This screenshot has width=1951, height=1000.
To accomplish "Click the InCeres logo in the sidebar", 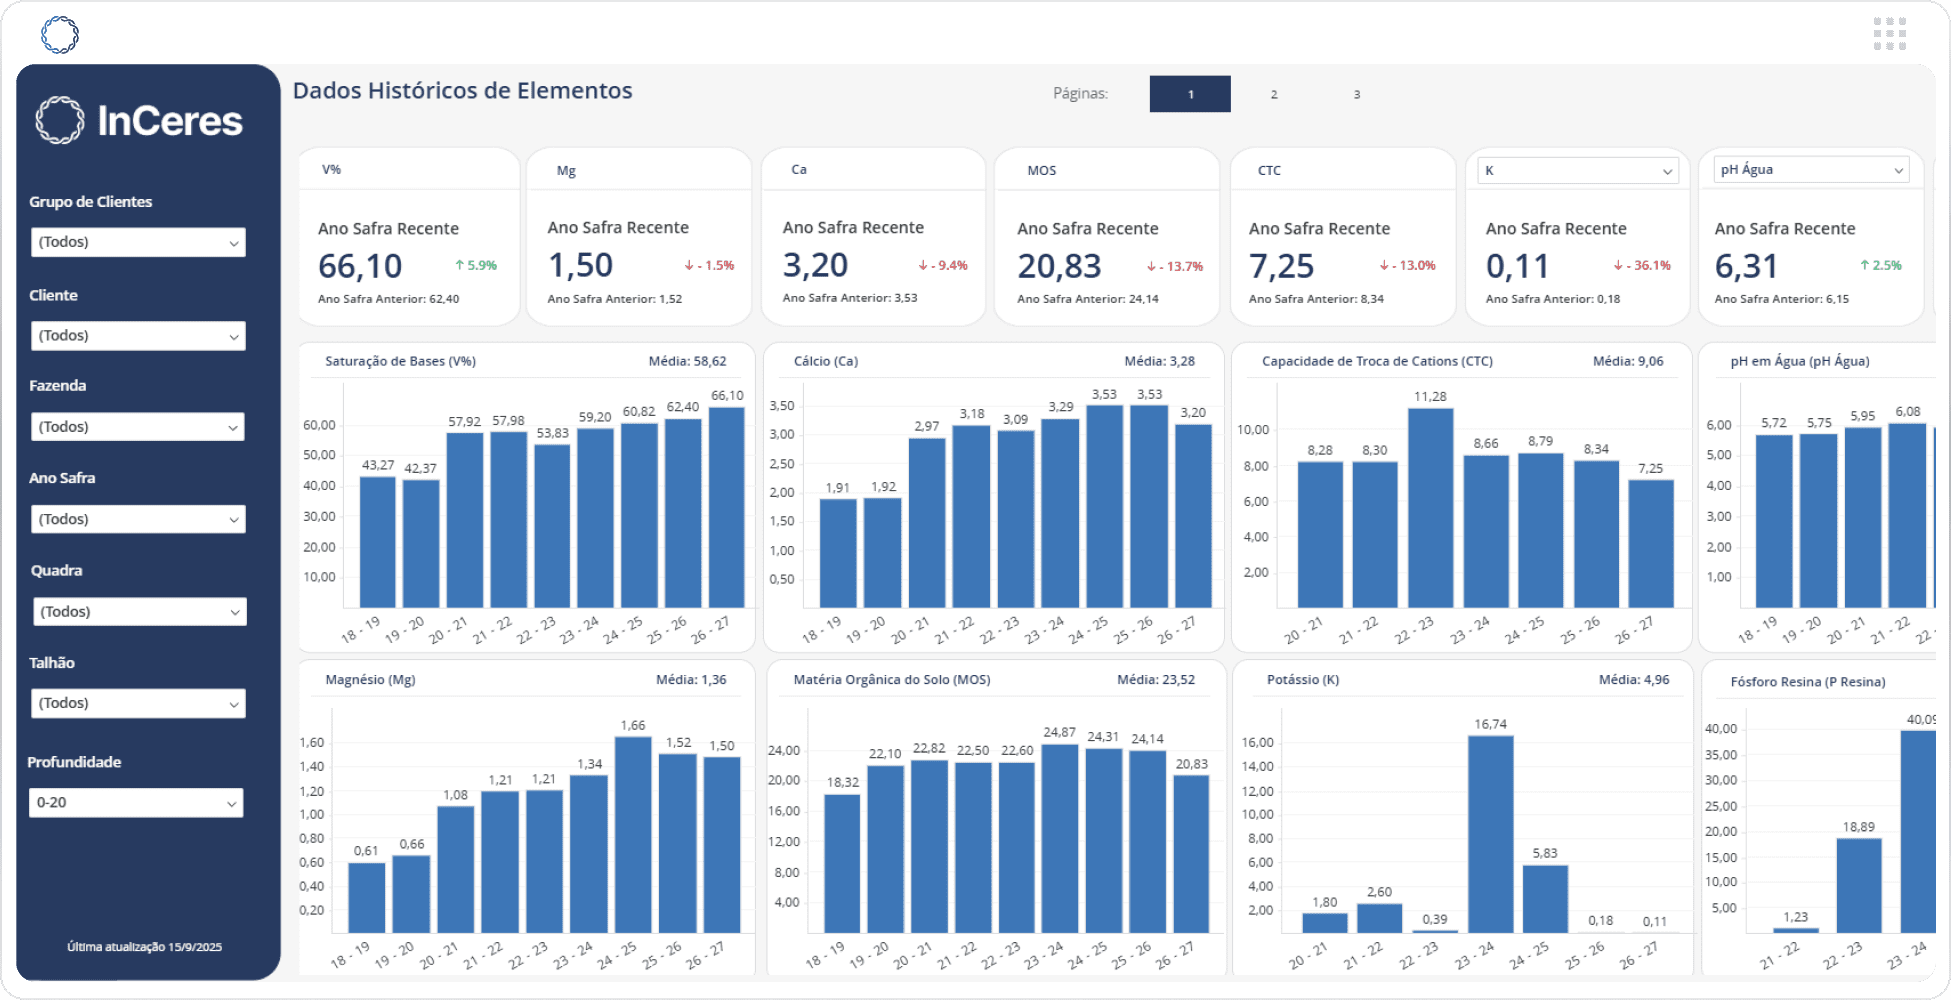I will point(139,121).
